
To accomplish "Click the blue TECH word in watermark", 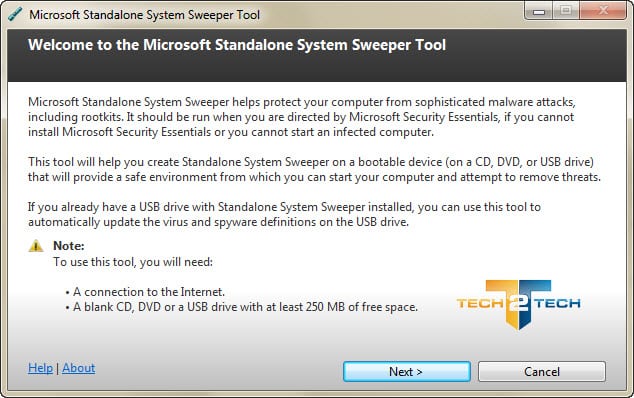I will tap(558, 303).
